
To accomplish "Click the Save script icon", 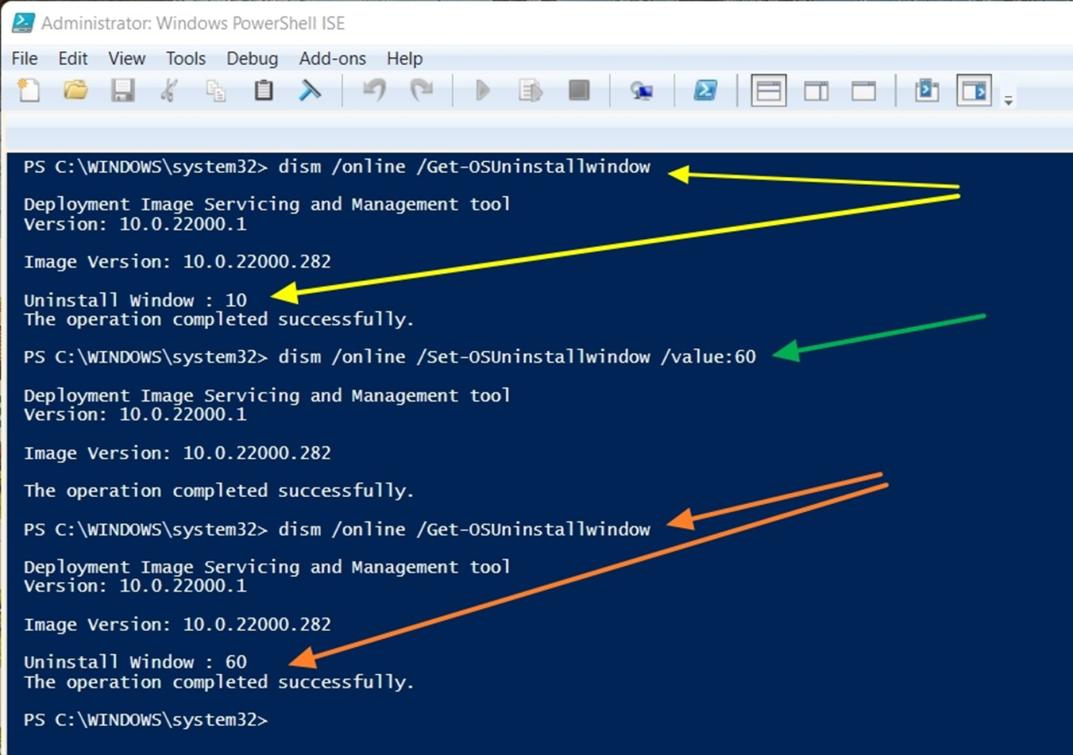I will click(123, 91).
